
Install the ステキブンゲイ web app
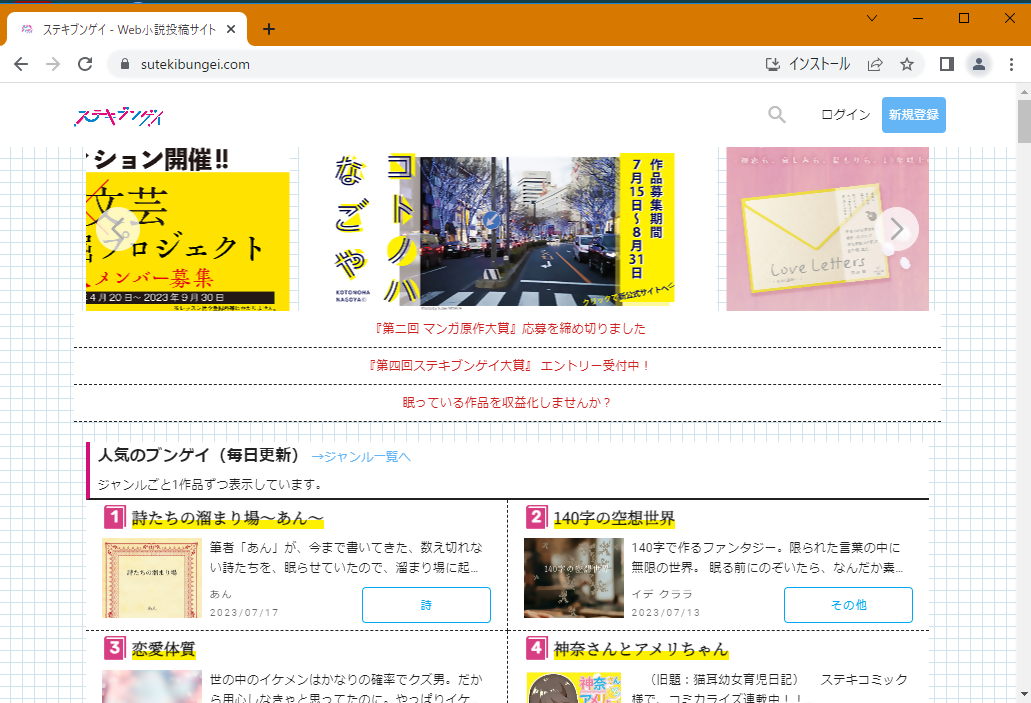[x=808, y=64]
